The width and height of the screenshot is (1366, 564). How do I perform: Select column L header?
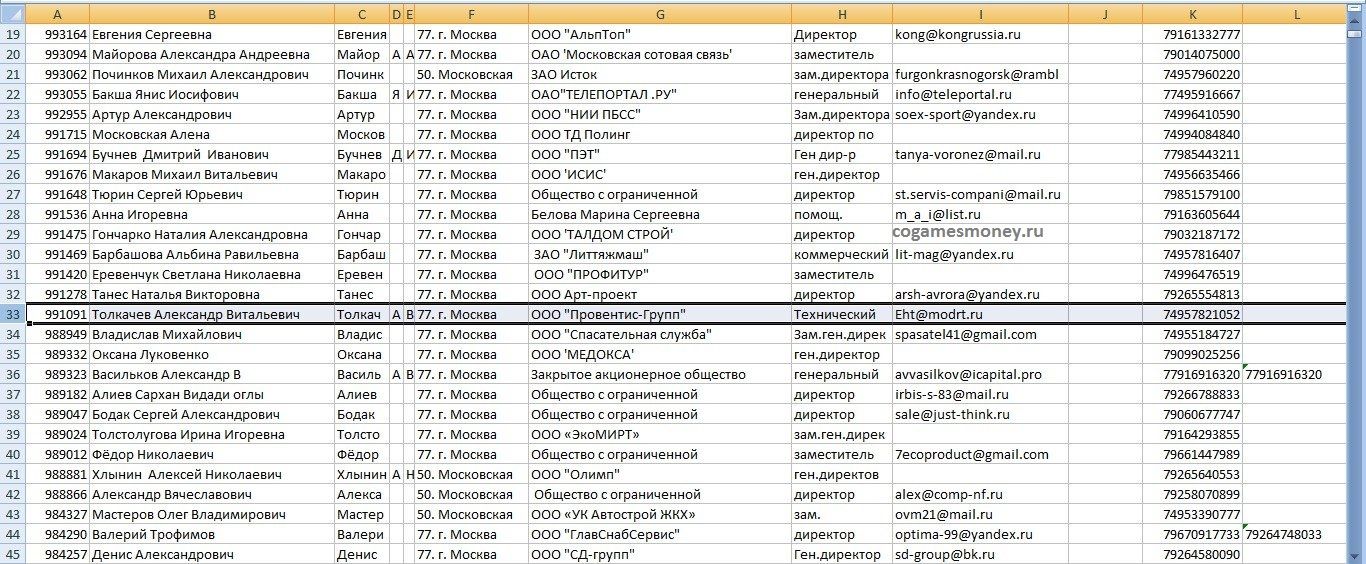1297,13
